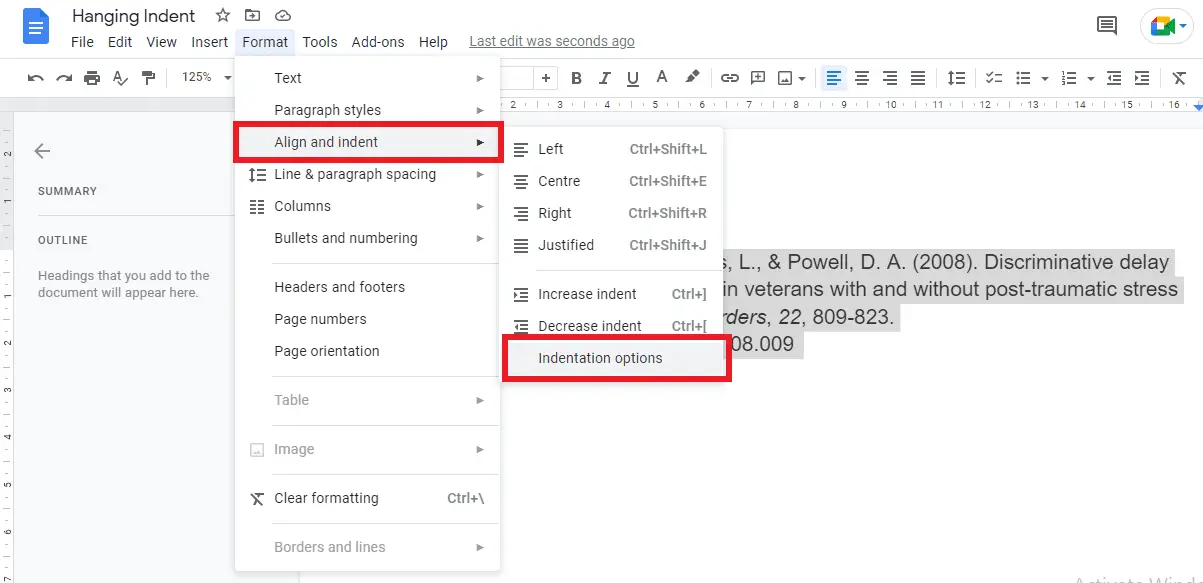Image resolution: width=1203 pixels, height=583 pixels.
Task: Click the Redo icon
Action: (x=64, y=77)
